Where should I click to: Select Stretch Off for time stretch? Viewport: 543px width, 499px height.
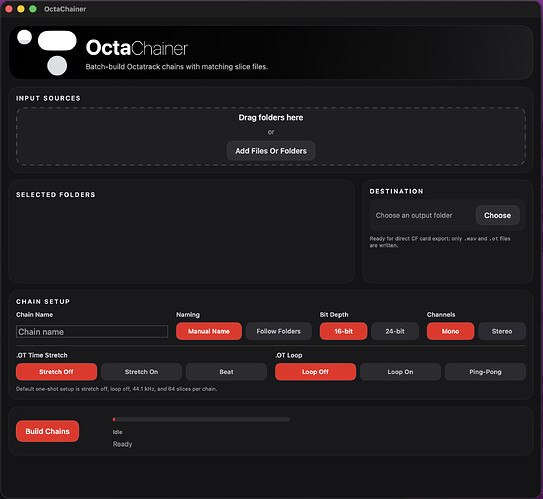click(56, 372)
